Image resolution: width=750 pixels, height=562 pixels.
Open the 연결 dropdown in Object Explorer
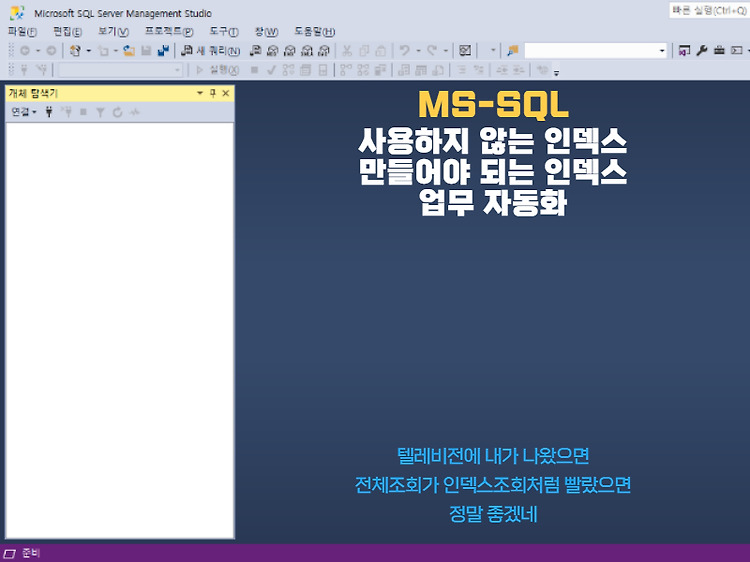pyautogui.click(x=23, y=112)
